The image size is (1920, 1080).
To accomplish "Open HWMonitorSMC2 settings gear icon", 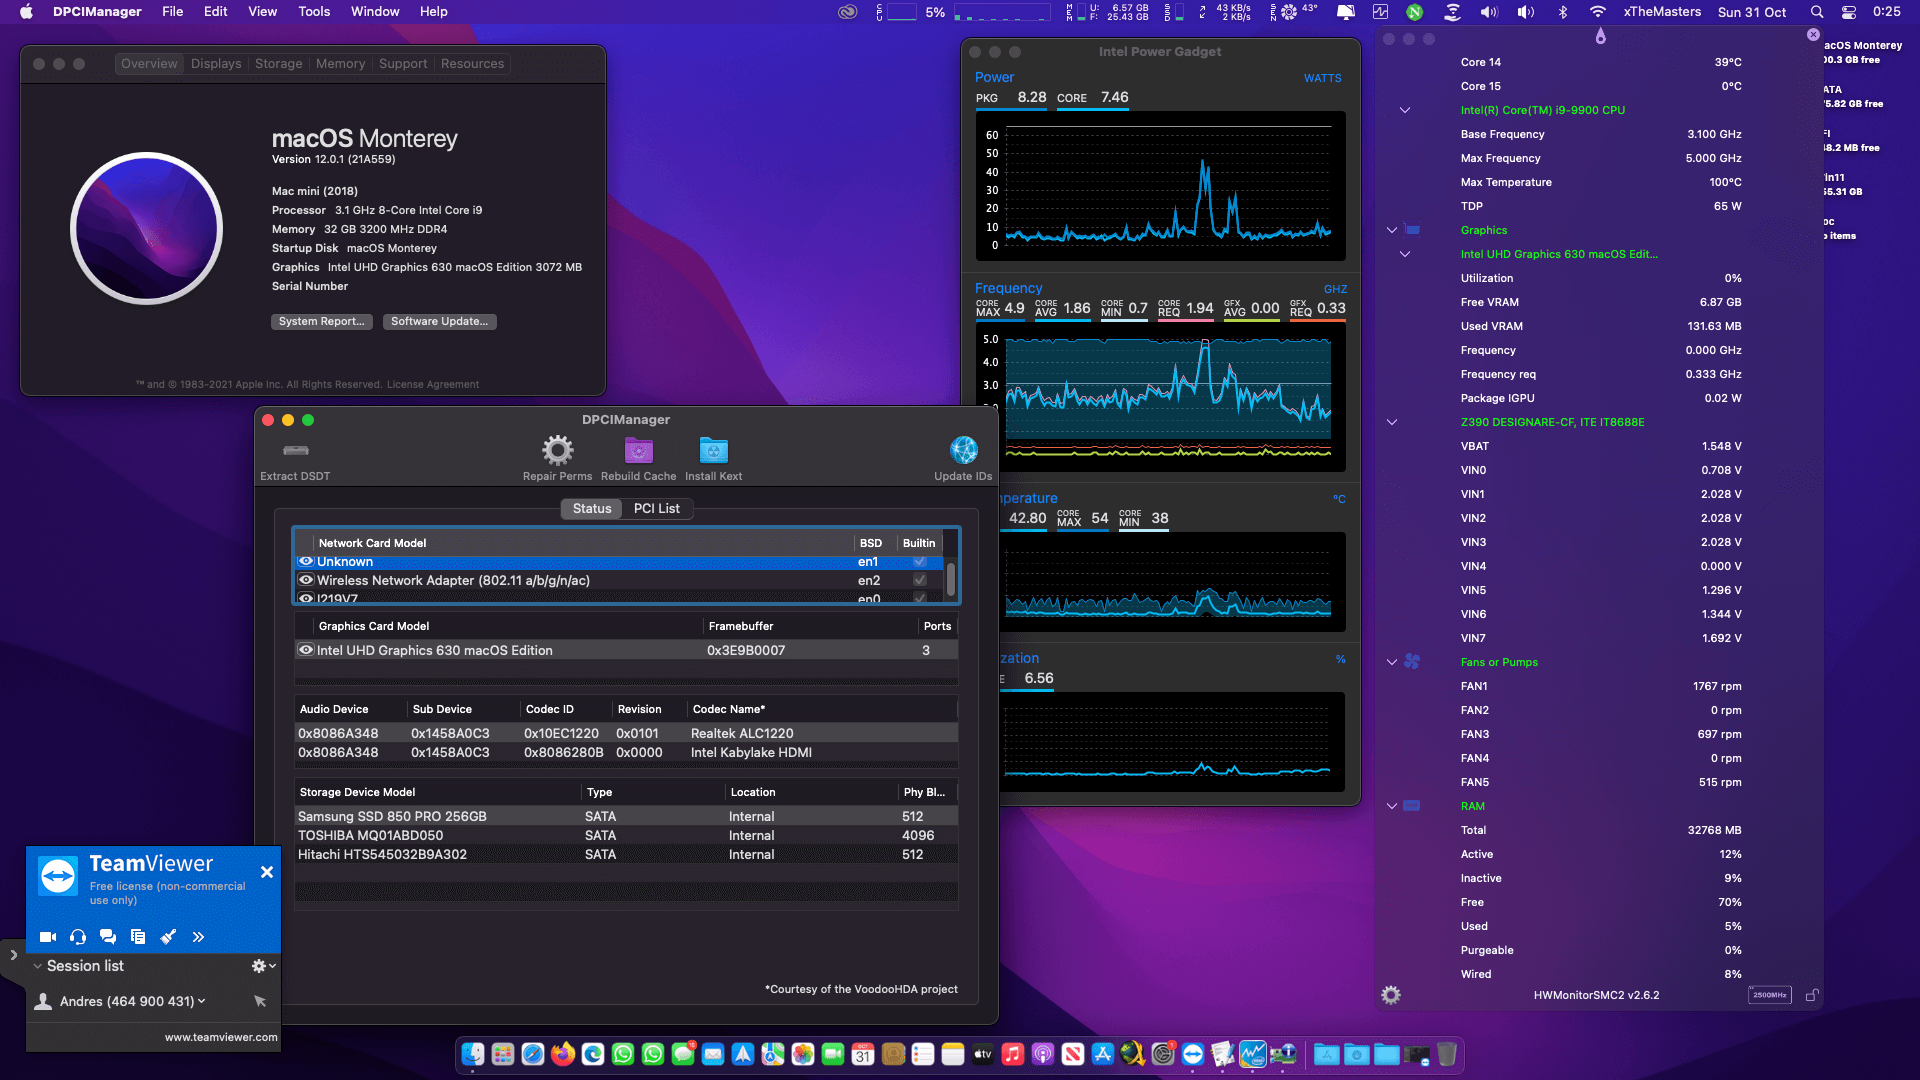I will click(x=1391, y=995).
